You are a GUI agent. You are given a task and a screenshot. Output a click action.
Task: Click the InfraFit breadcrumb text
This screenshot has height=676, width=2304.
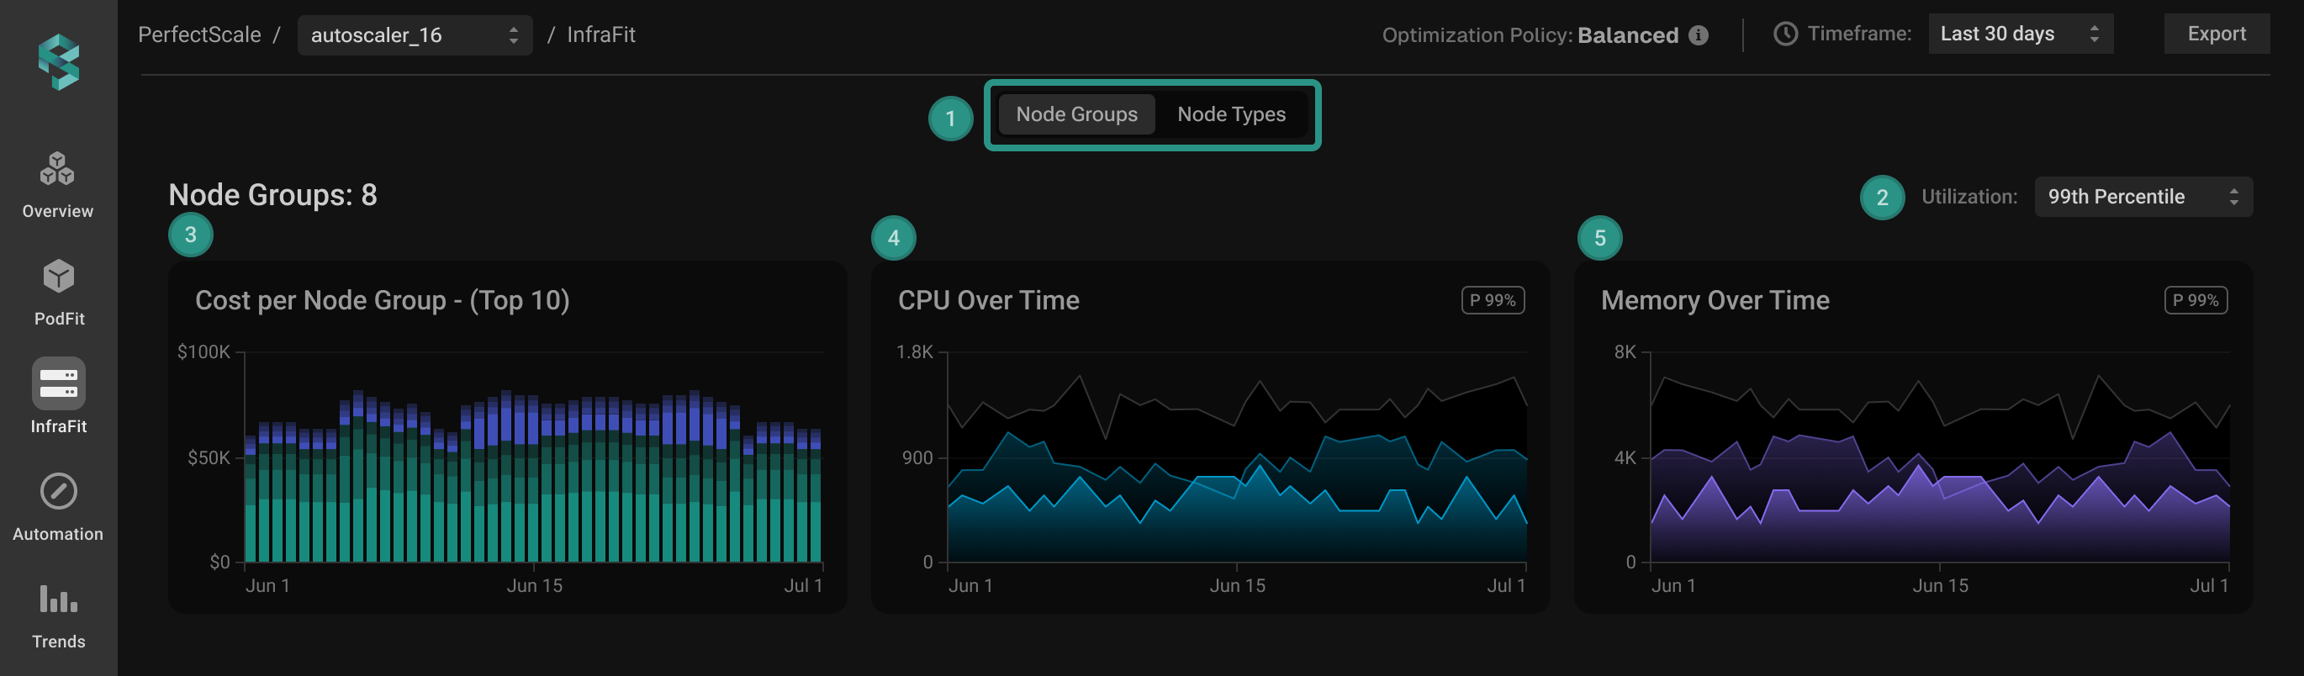(601, 35)
